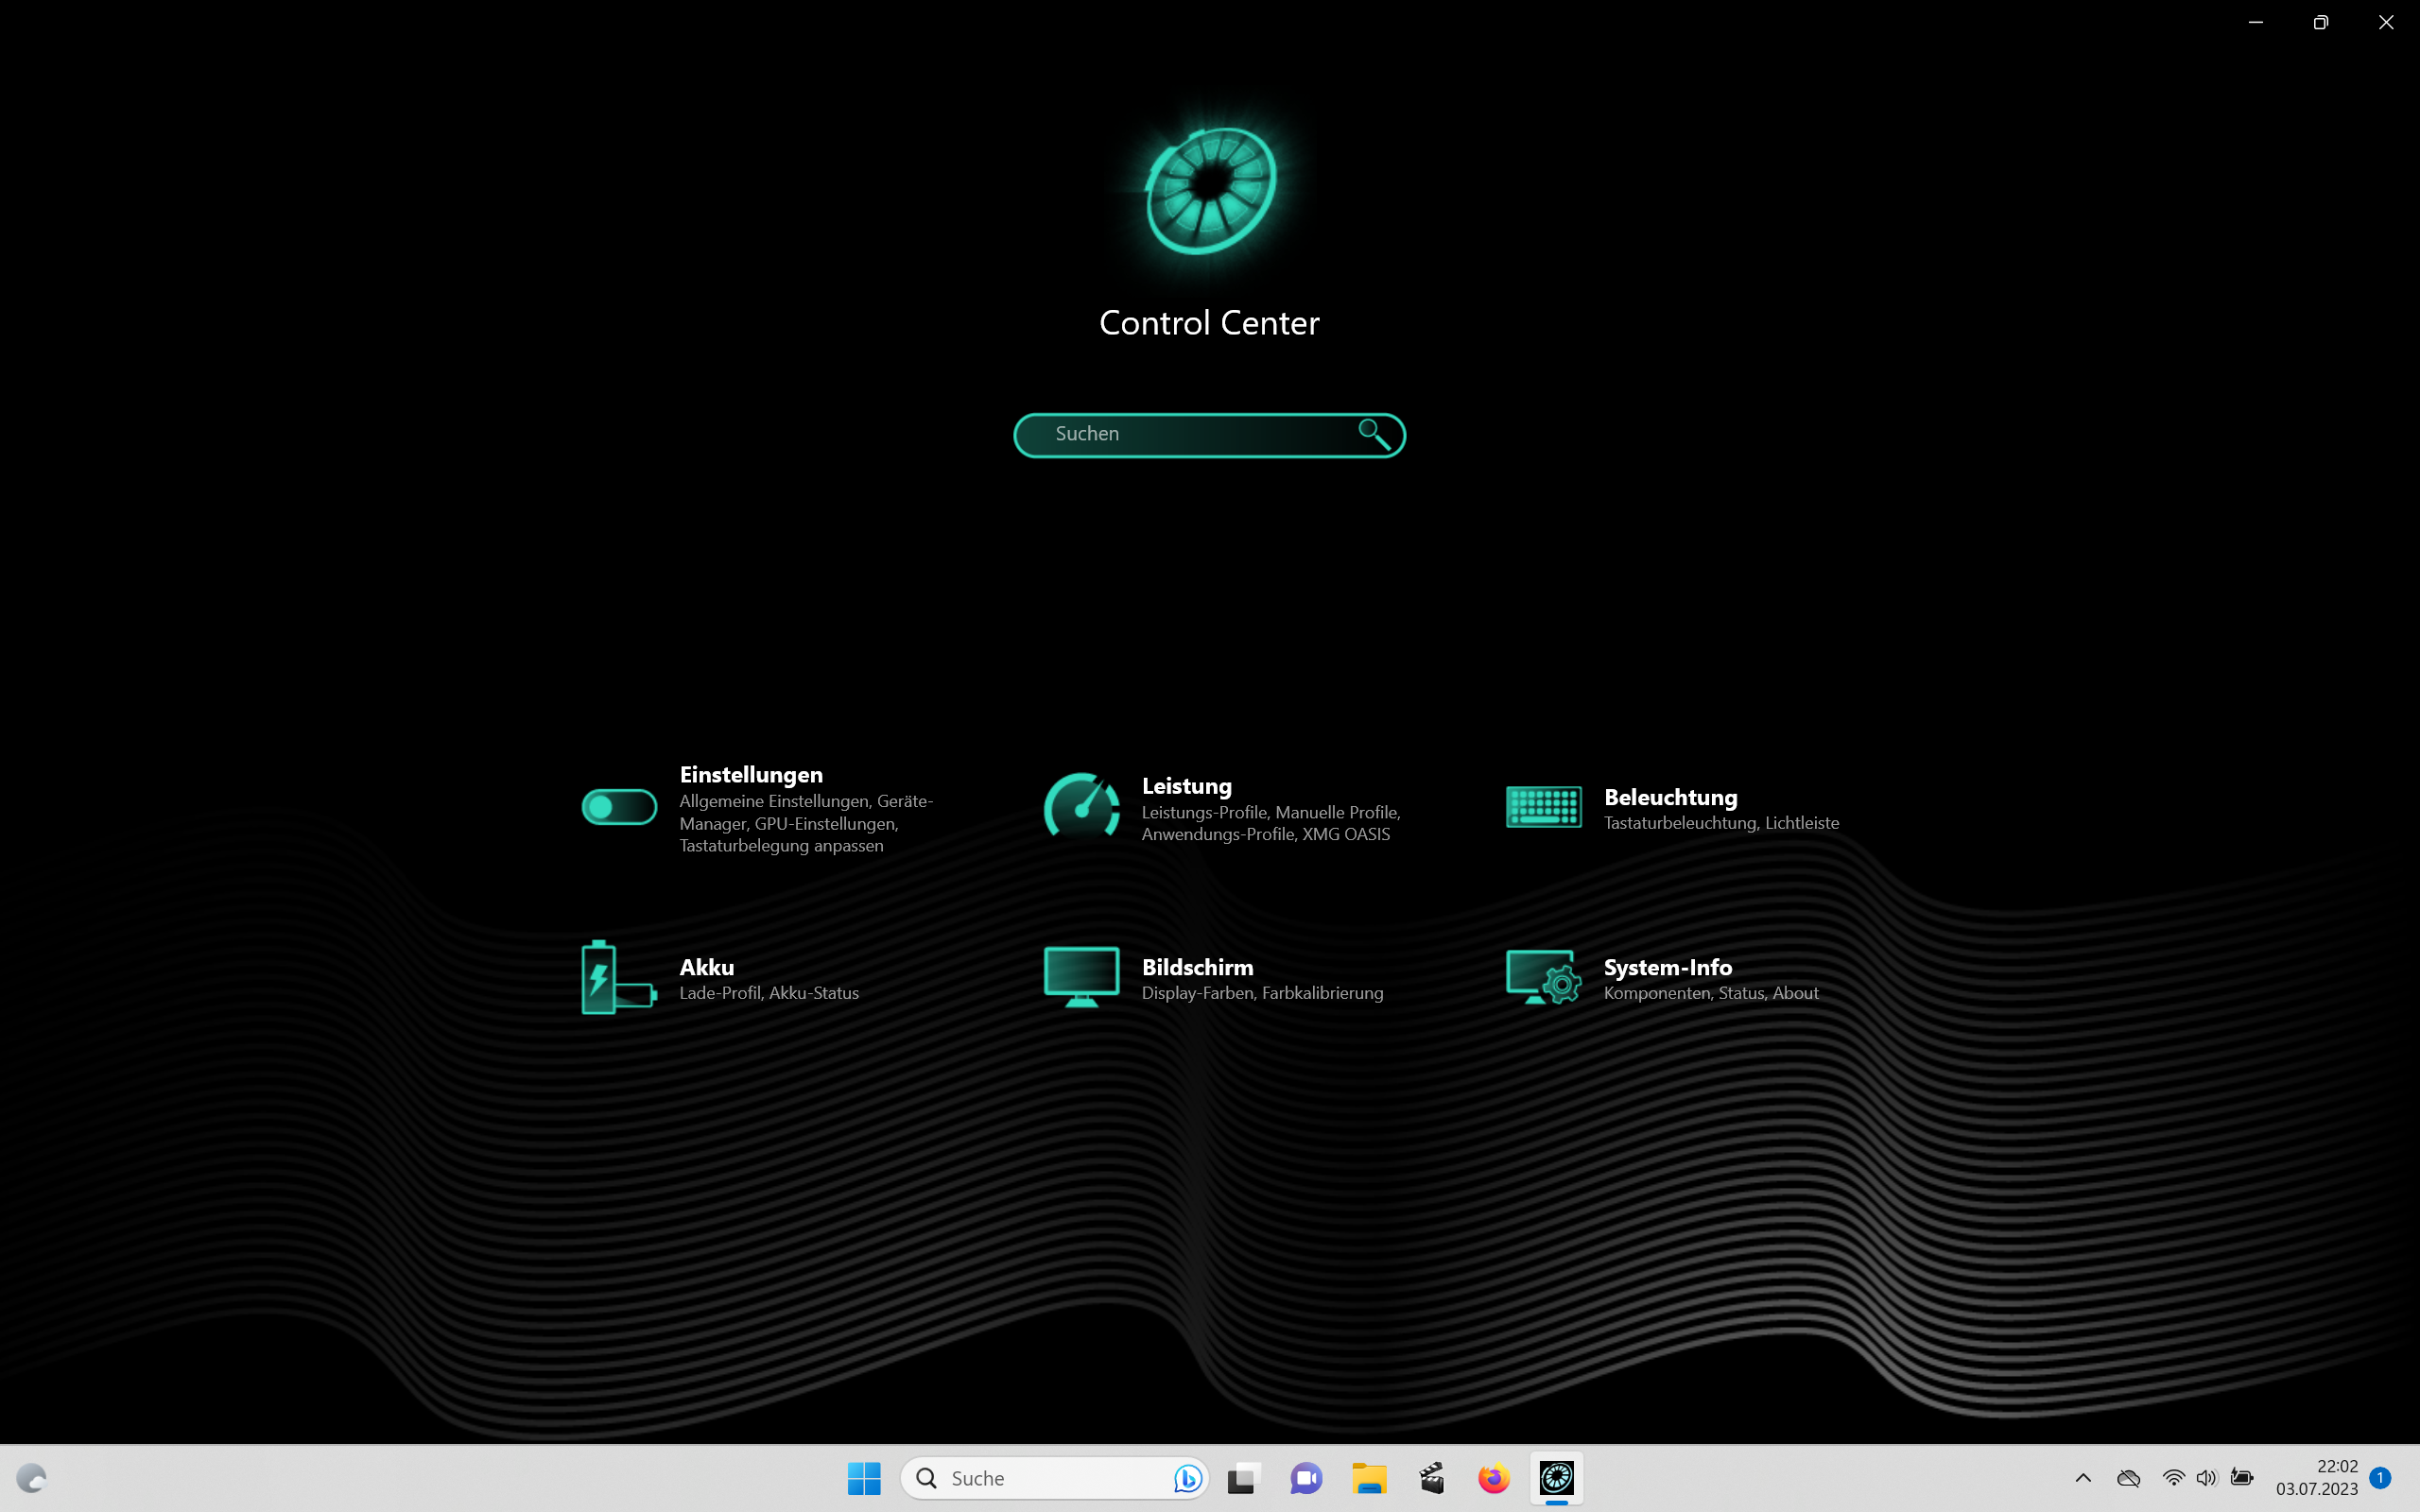Click the Control Center fan logo
This screenshot has height=1512, width=2420.
pyautogui.click(x=1210, y=190)
